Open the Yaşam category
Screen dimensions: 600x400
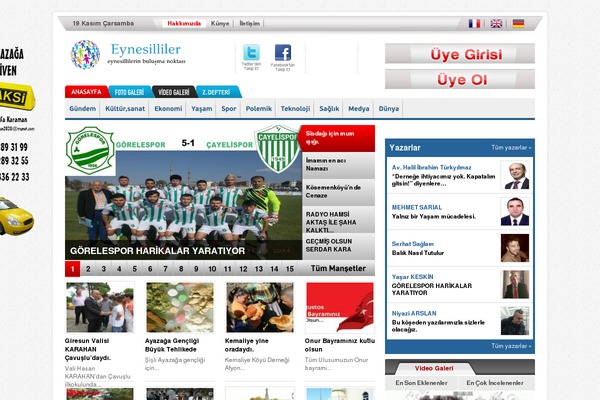coord(202,108)
